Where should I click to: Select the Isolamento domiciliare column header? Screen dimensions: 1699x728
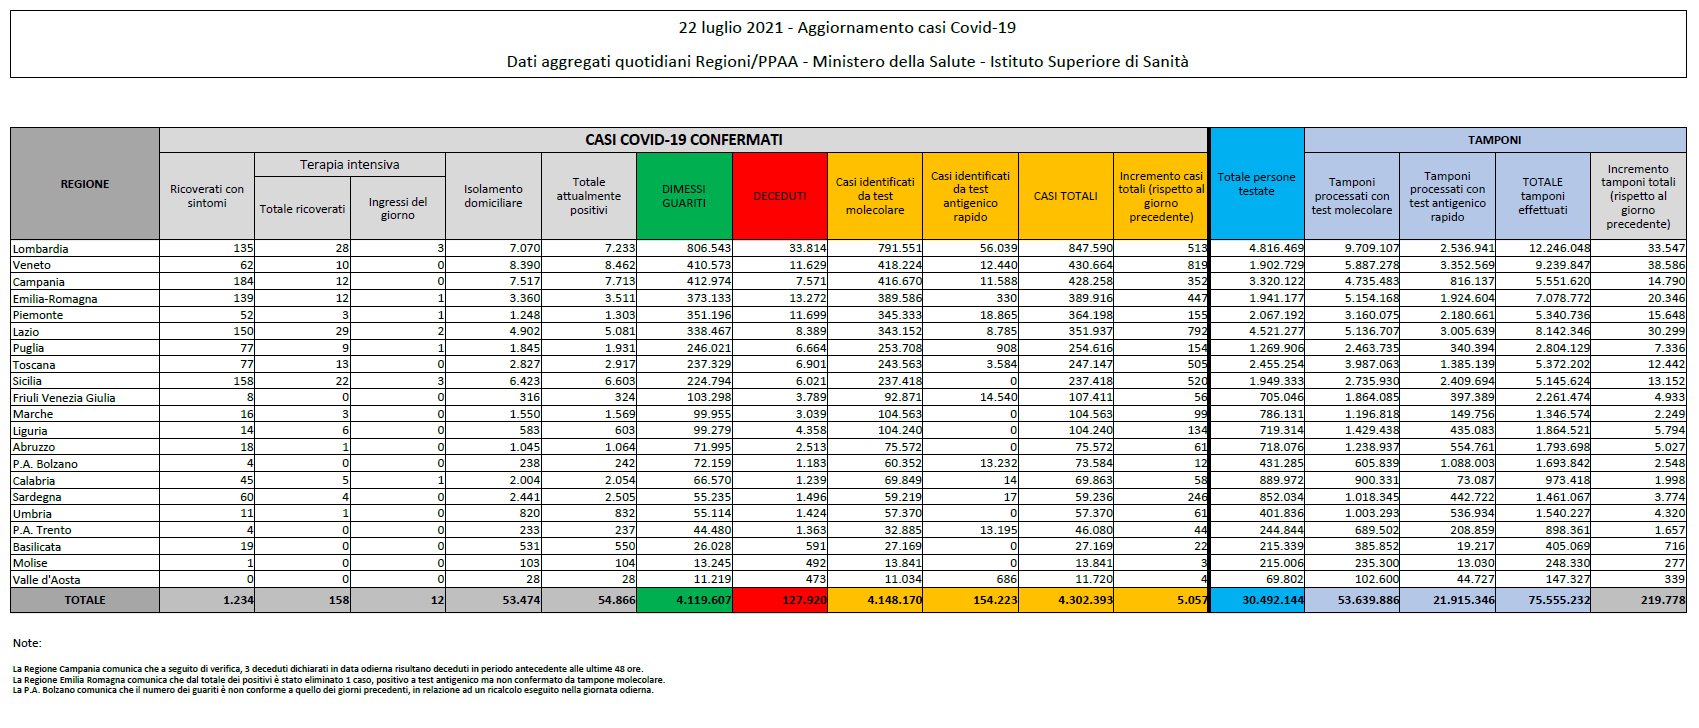pyautogui.click(x=493, y=196)
